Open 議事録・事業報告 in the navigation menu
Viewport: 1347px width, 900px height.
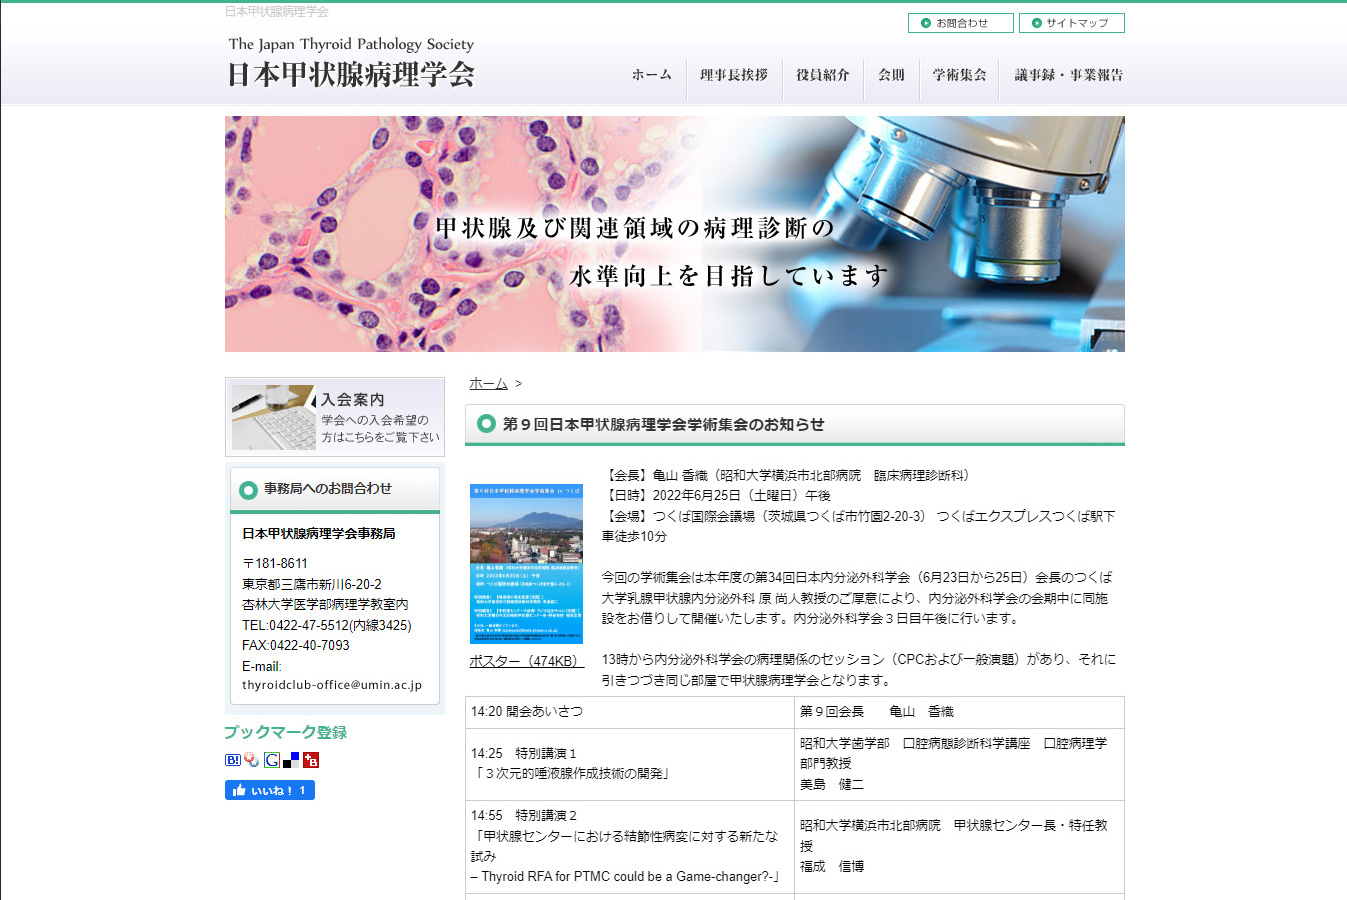(1068, 75)
